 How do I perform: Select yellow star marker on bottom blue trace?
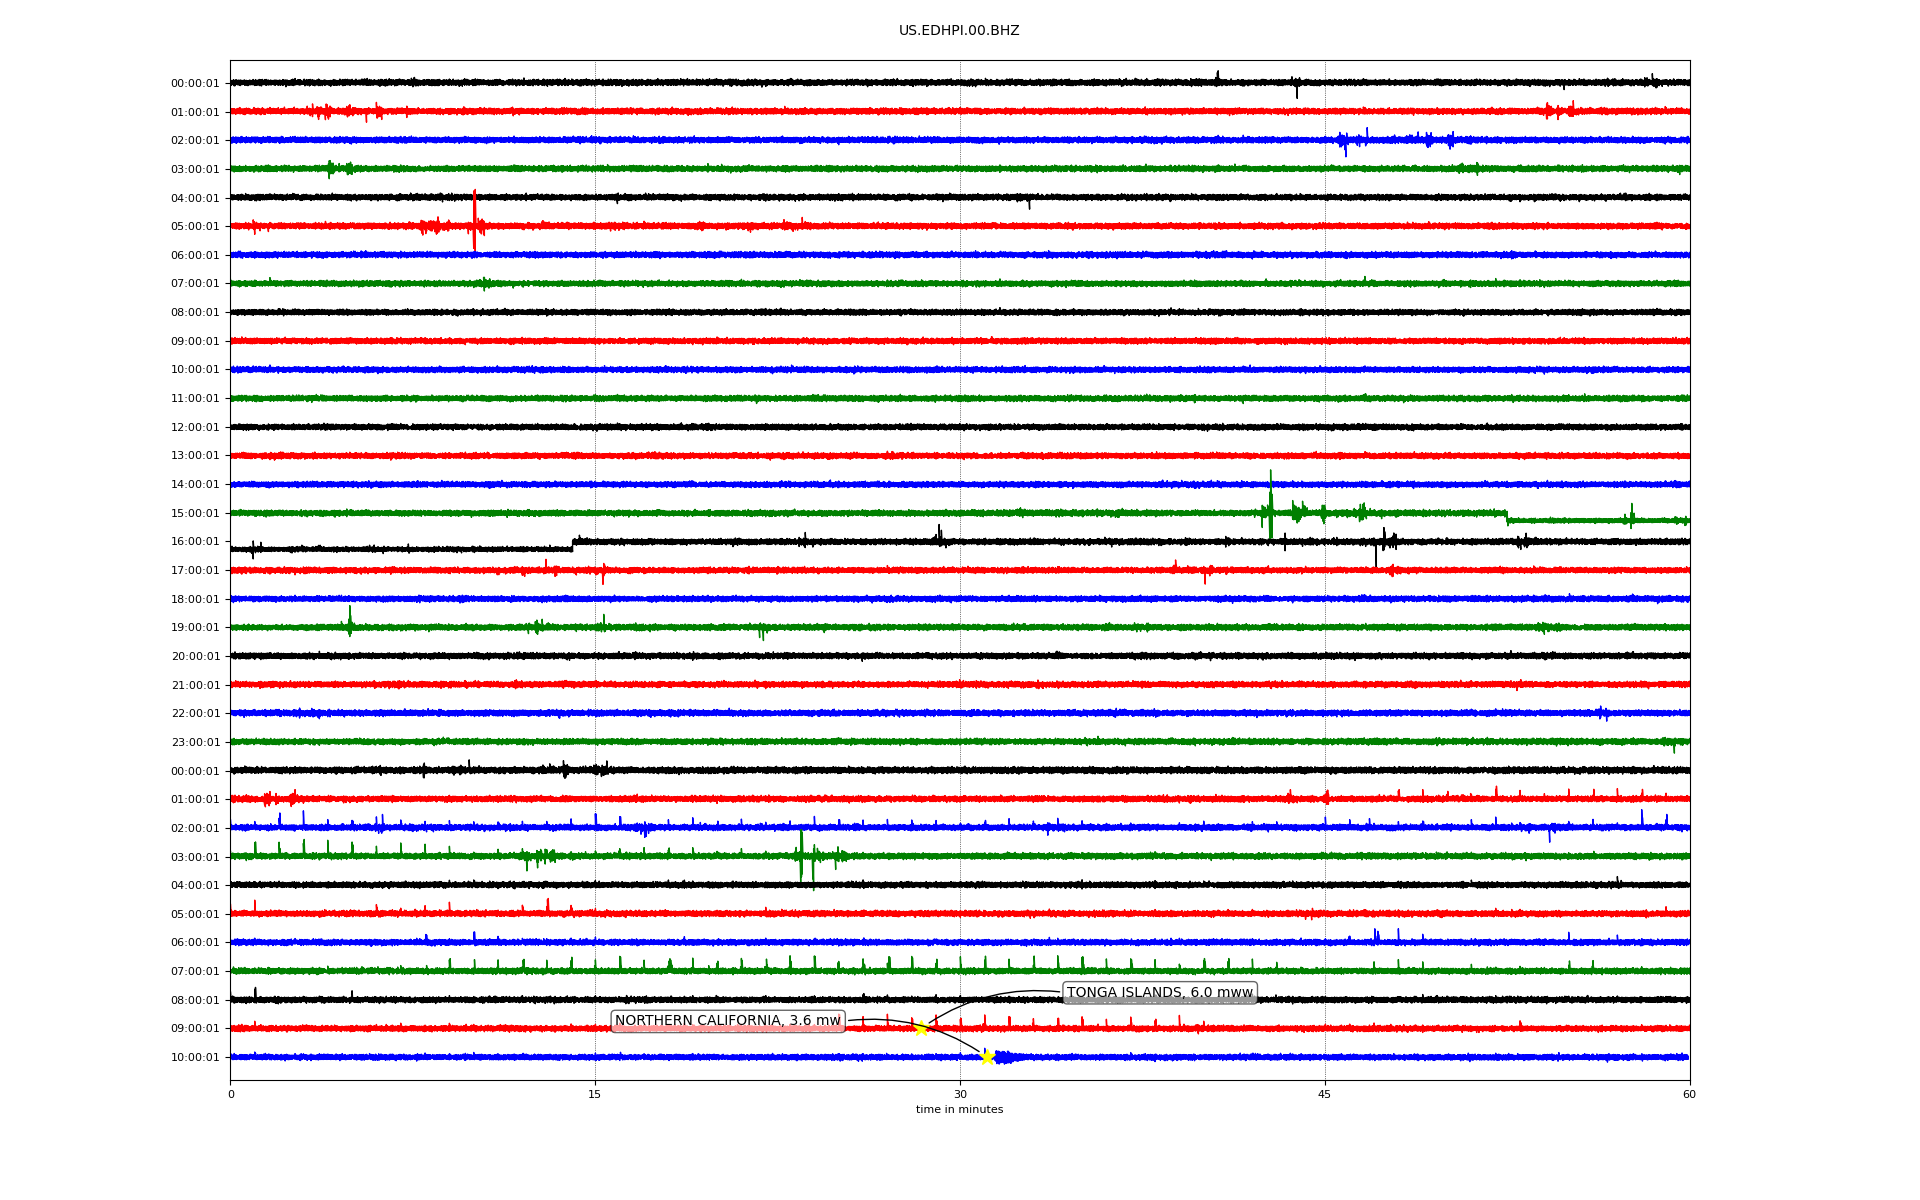(987, 1057)
